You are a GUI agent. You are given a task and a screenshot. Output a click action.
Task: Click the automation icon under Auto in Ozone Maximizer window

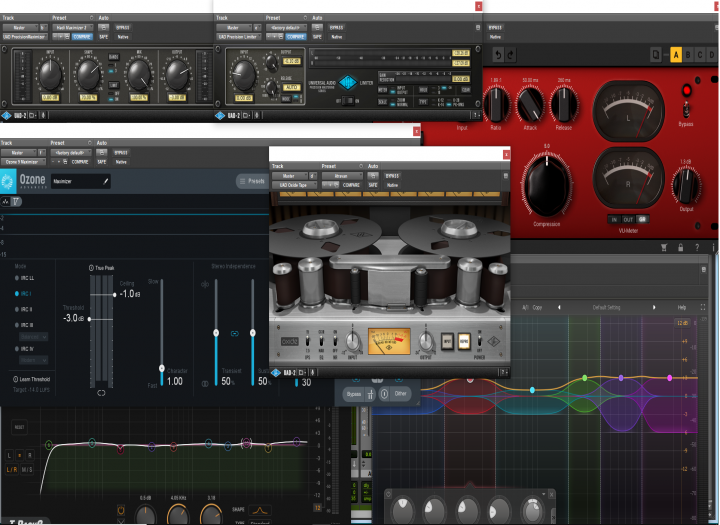point(101,152)
